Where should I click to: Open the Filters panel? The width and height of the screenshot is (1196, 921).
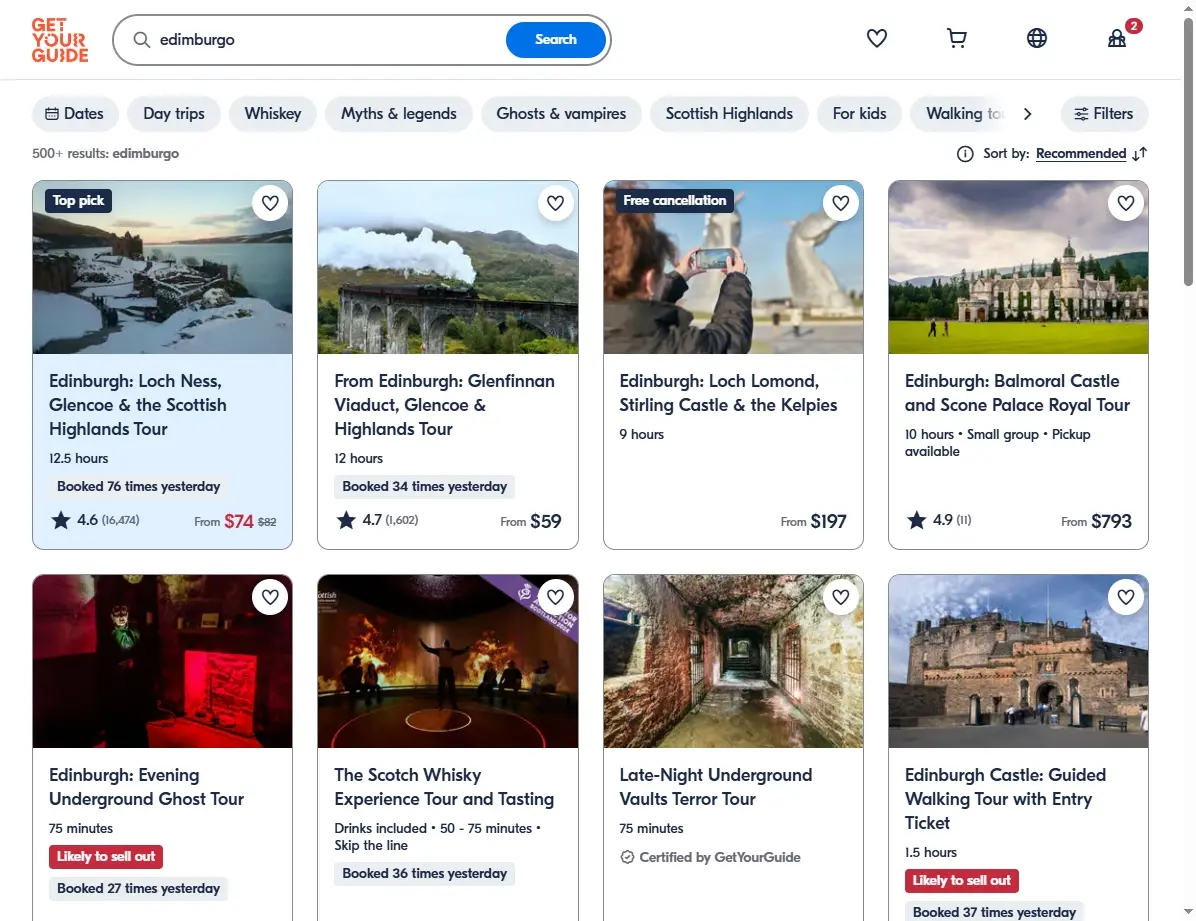pos(1104,114)
